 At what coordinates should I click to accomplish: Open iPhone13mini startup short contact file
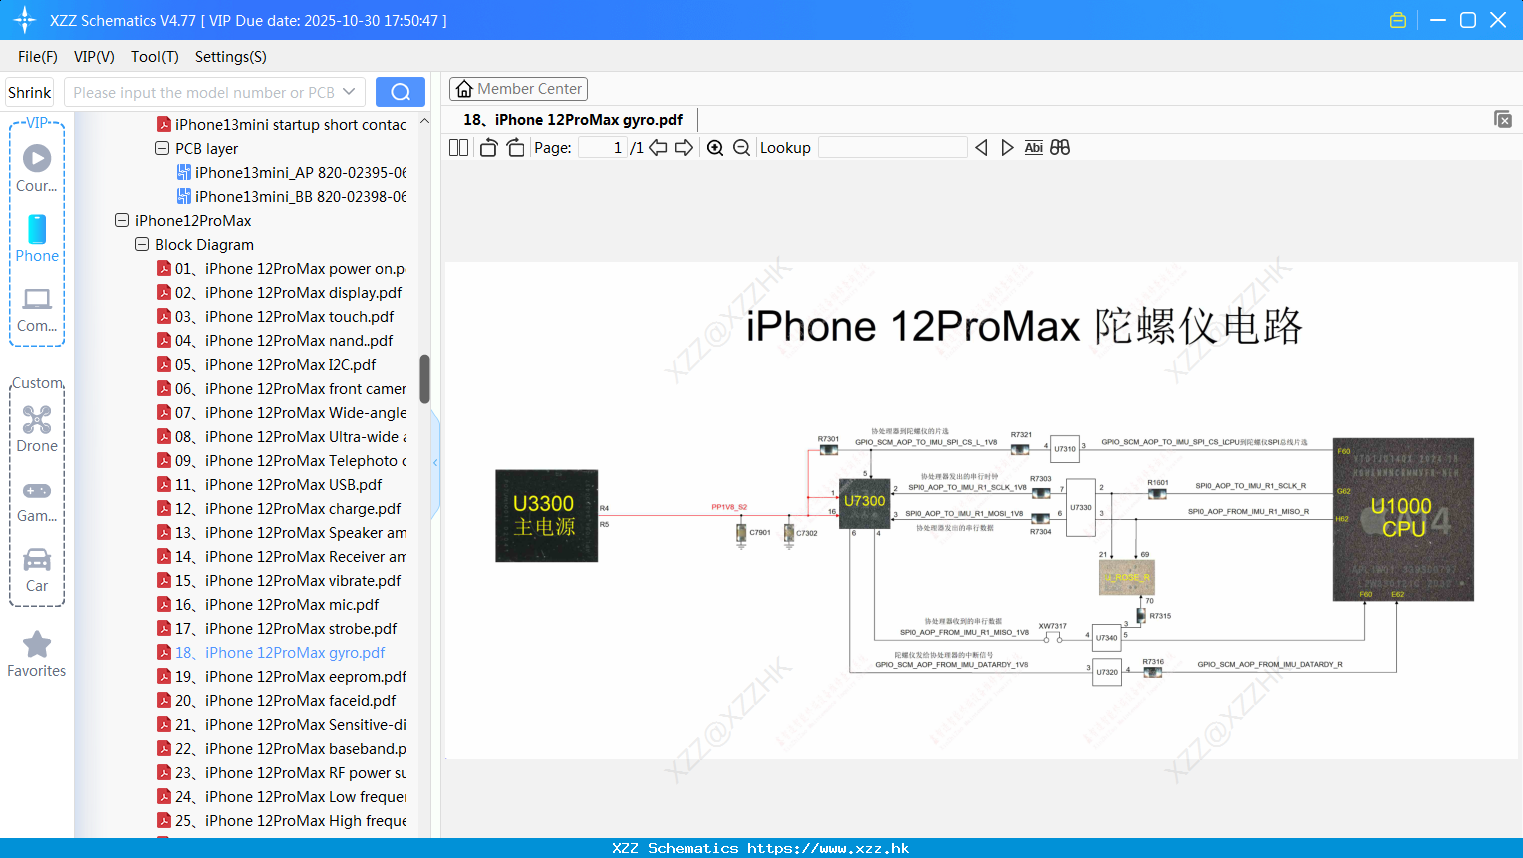tap(281, 124)
